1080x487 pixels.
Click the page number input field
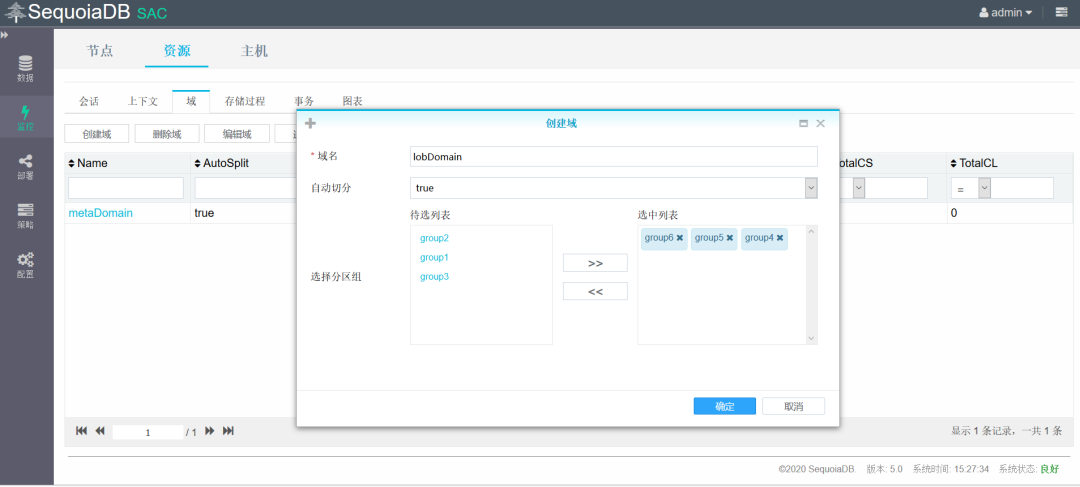point(147,433)
